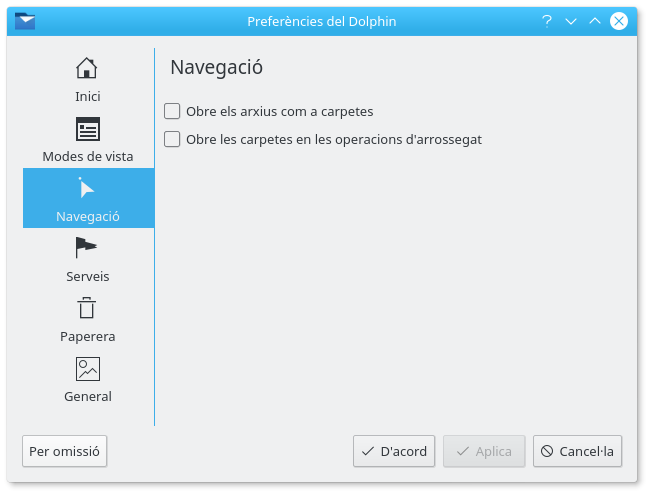This screenshot has height=495, width=650.
Task: Maximize the window using up chevron
Action: point(595,20)
